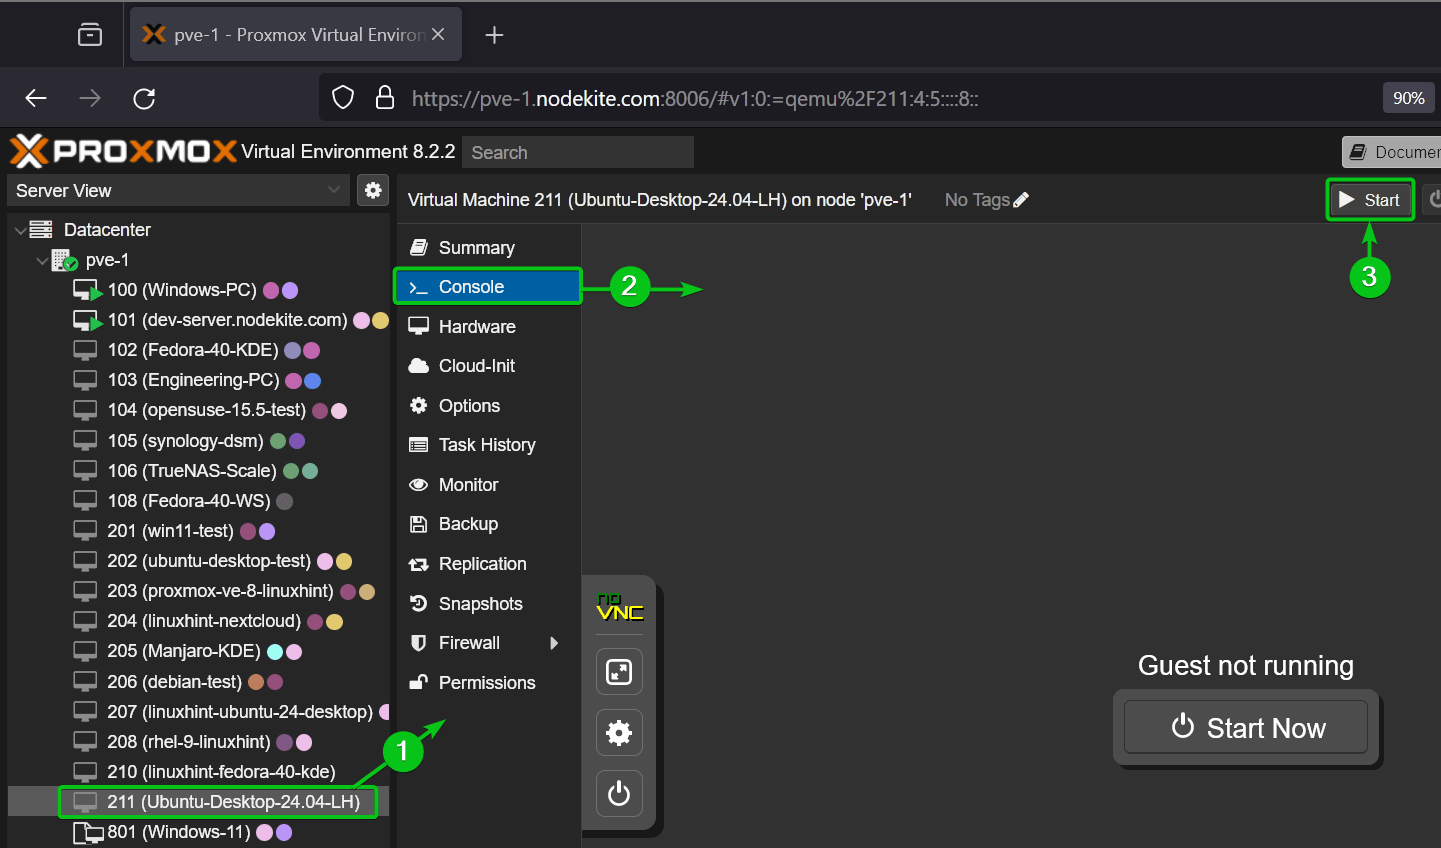Click the VM icon for 101 (dev-server.nodekite.com)

click(x=88, y=320)
